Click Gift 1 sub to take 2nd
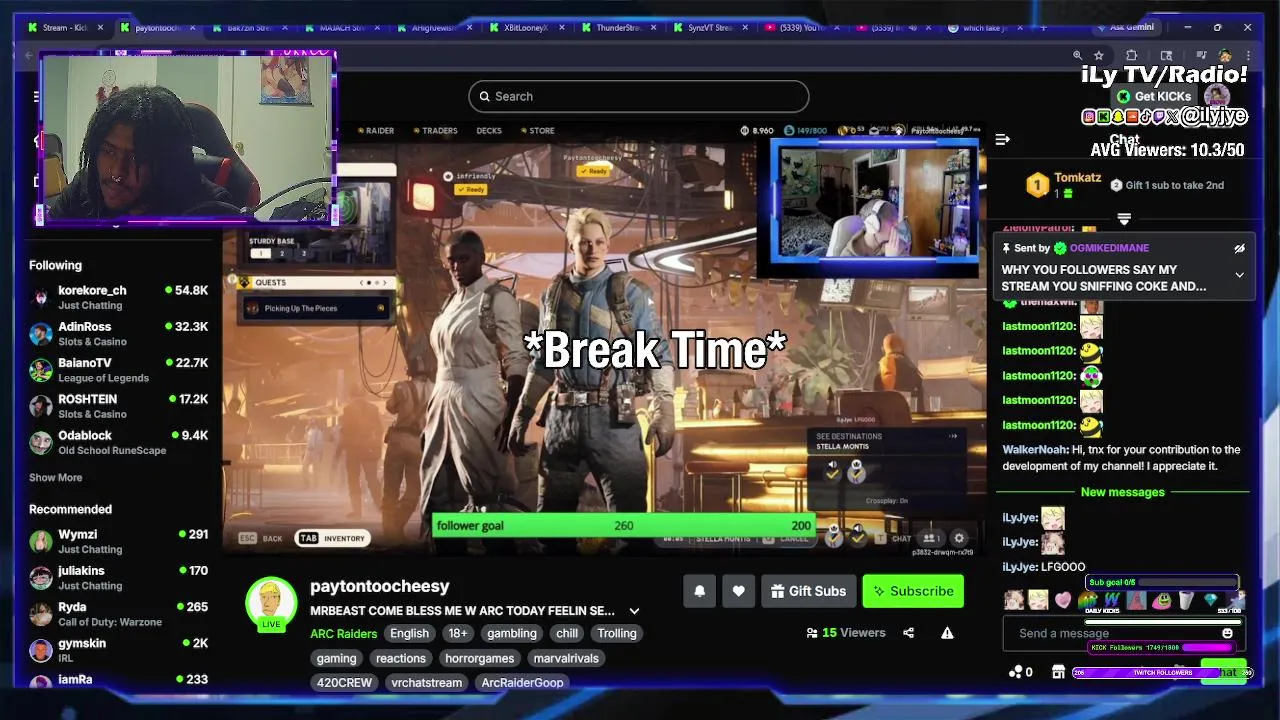Viewport: 1280px width, 720px height. [x=1167, y=185]
